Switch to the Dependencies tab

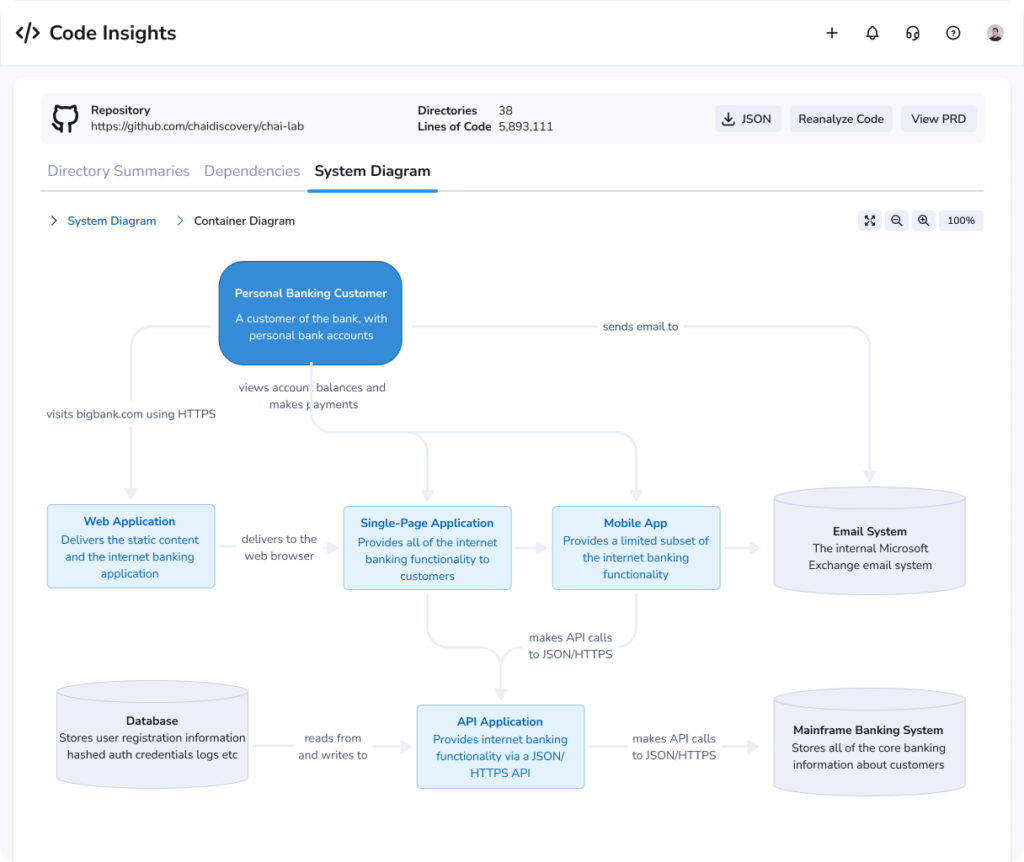[x=252, y=171]
